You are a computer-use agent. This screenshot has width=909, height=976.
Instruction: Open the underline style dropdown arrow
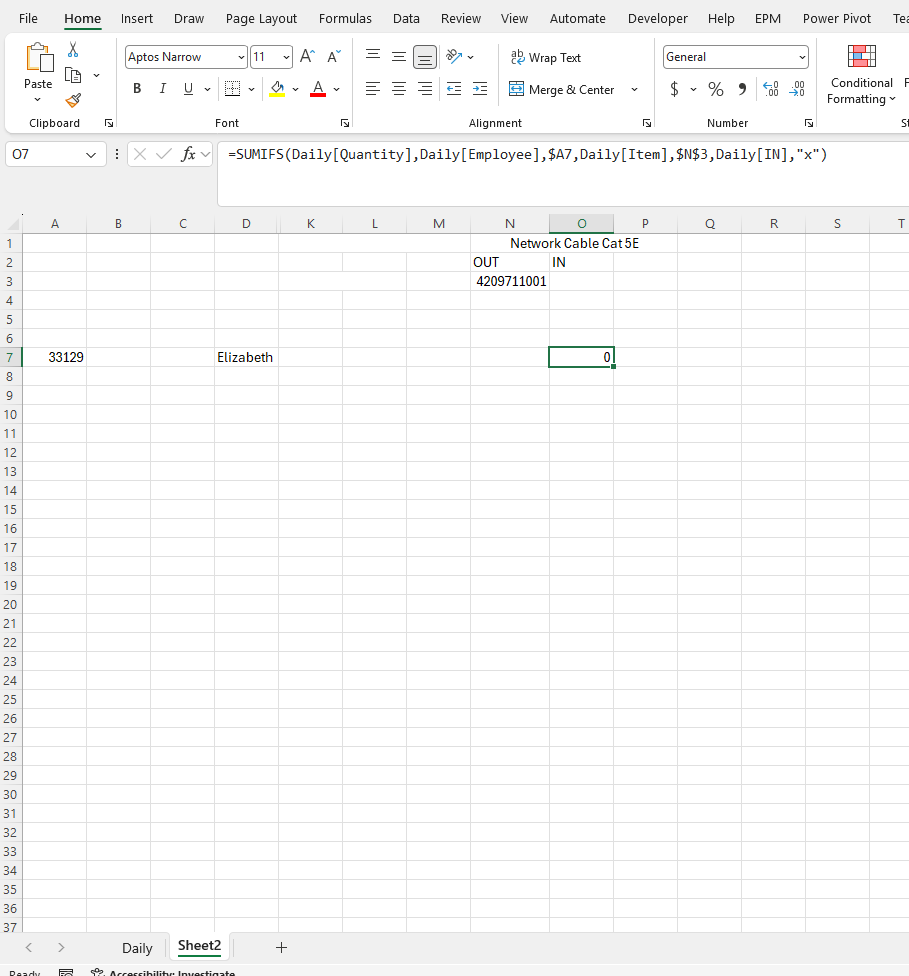207,90
